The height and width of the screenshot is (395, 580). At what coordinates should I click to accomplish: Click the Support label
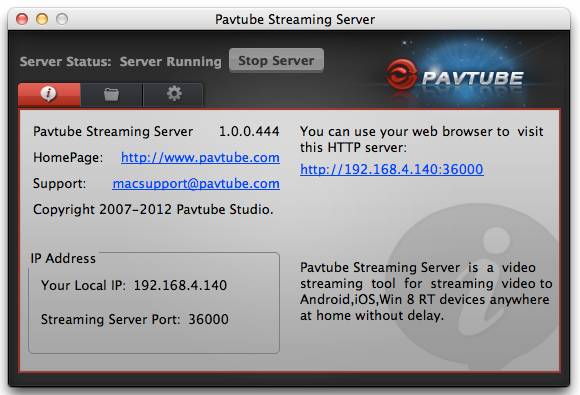coord(59,183)
